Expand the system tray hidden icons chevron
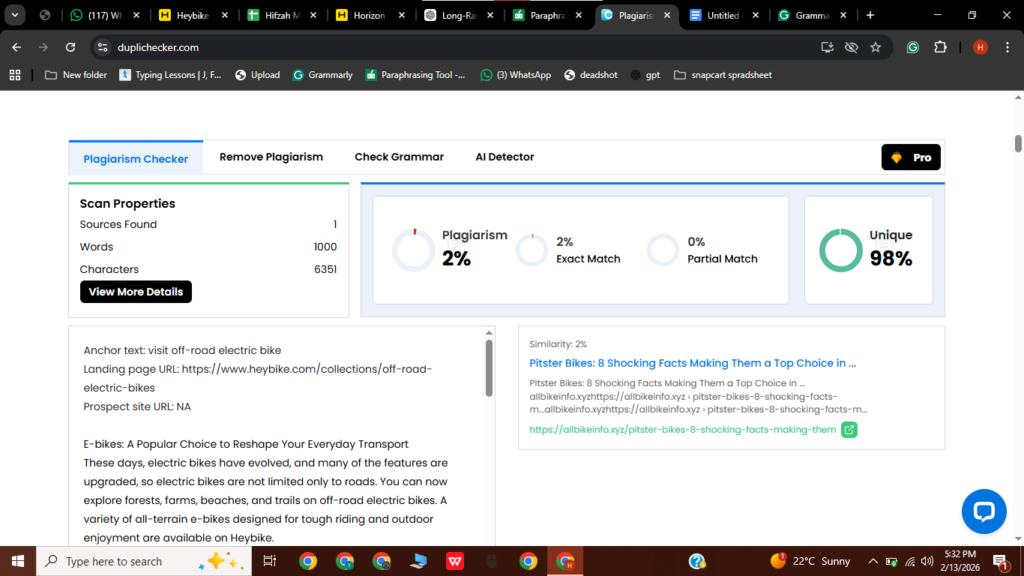The height and width of the screenshot is (576, 1024). [x=874, y=561]
